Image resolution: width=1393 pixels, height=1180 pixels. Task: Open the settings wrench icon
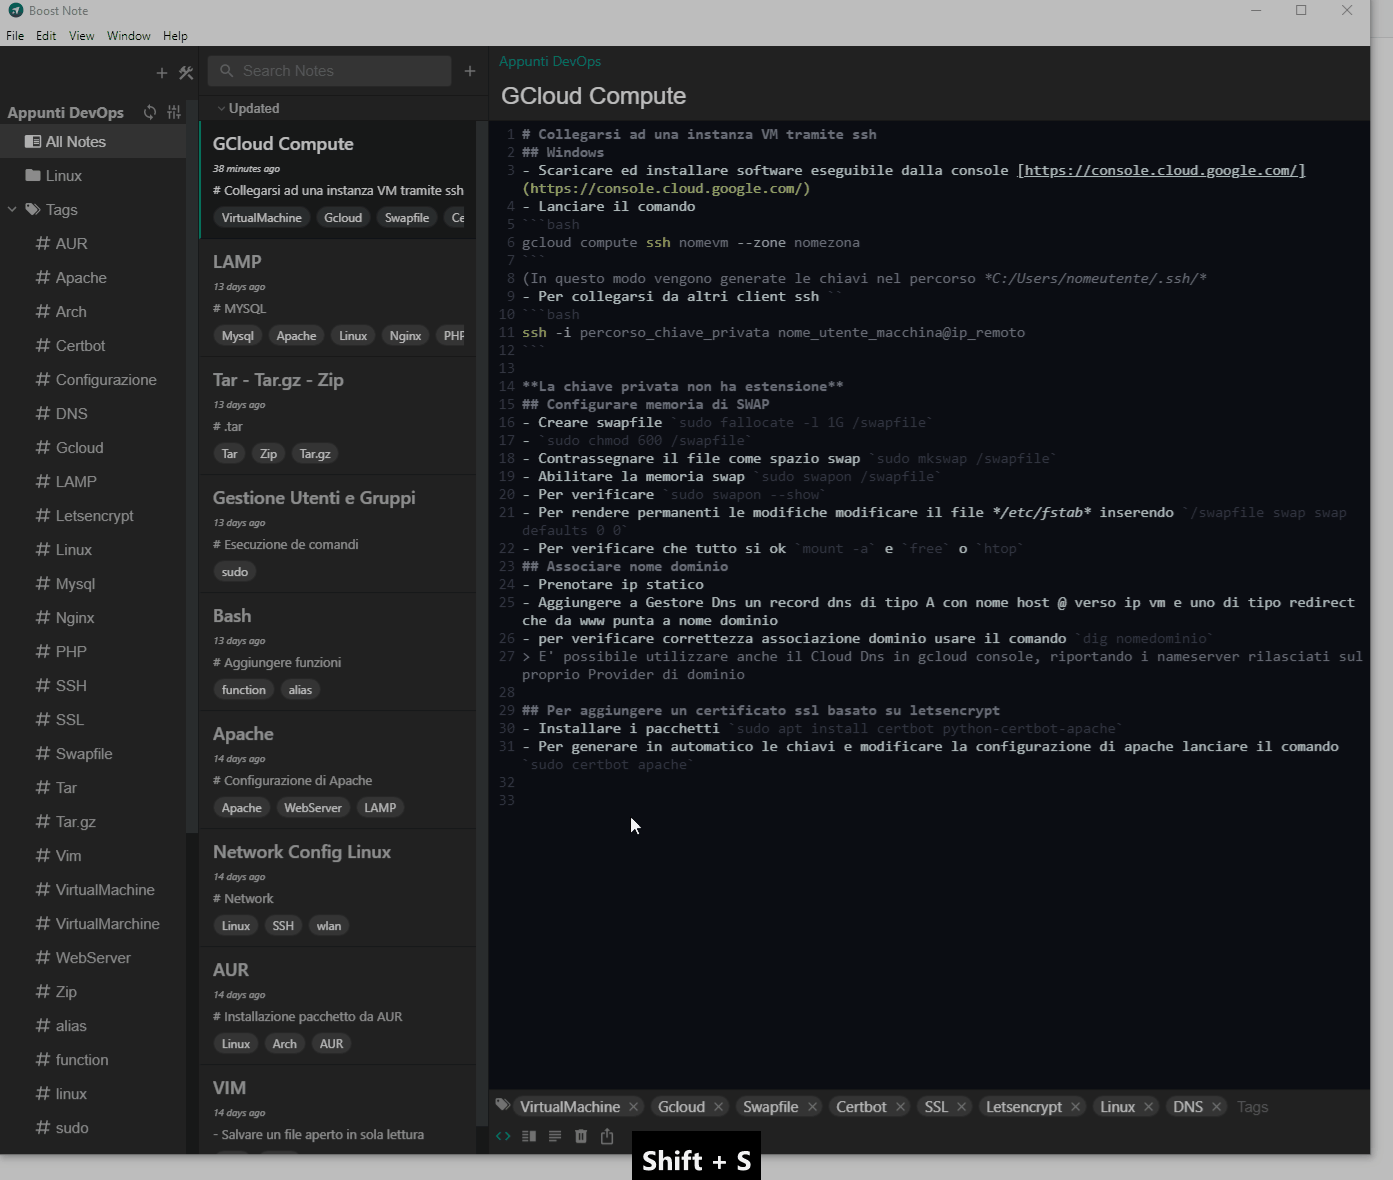pos(186,72)
